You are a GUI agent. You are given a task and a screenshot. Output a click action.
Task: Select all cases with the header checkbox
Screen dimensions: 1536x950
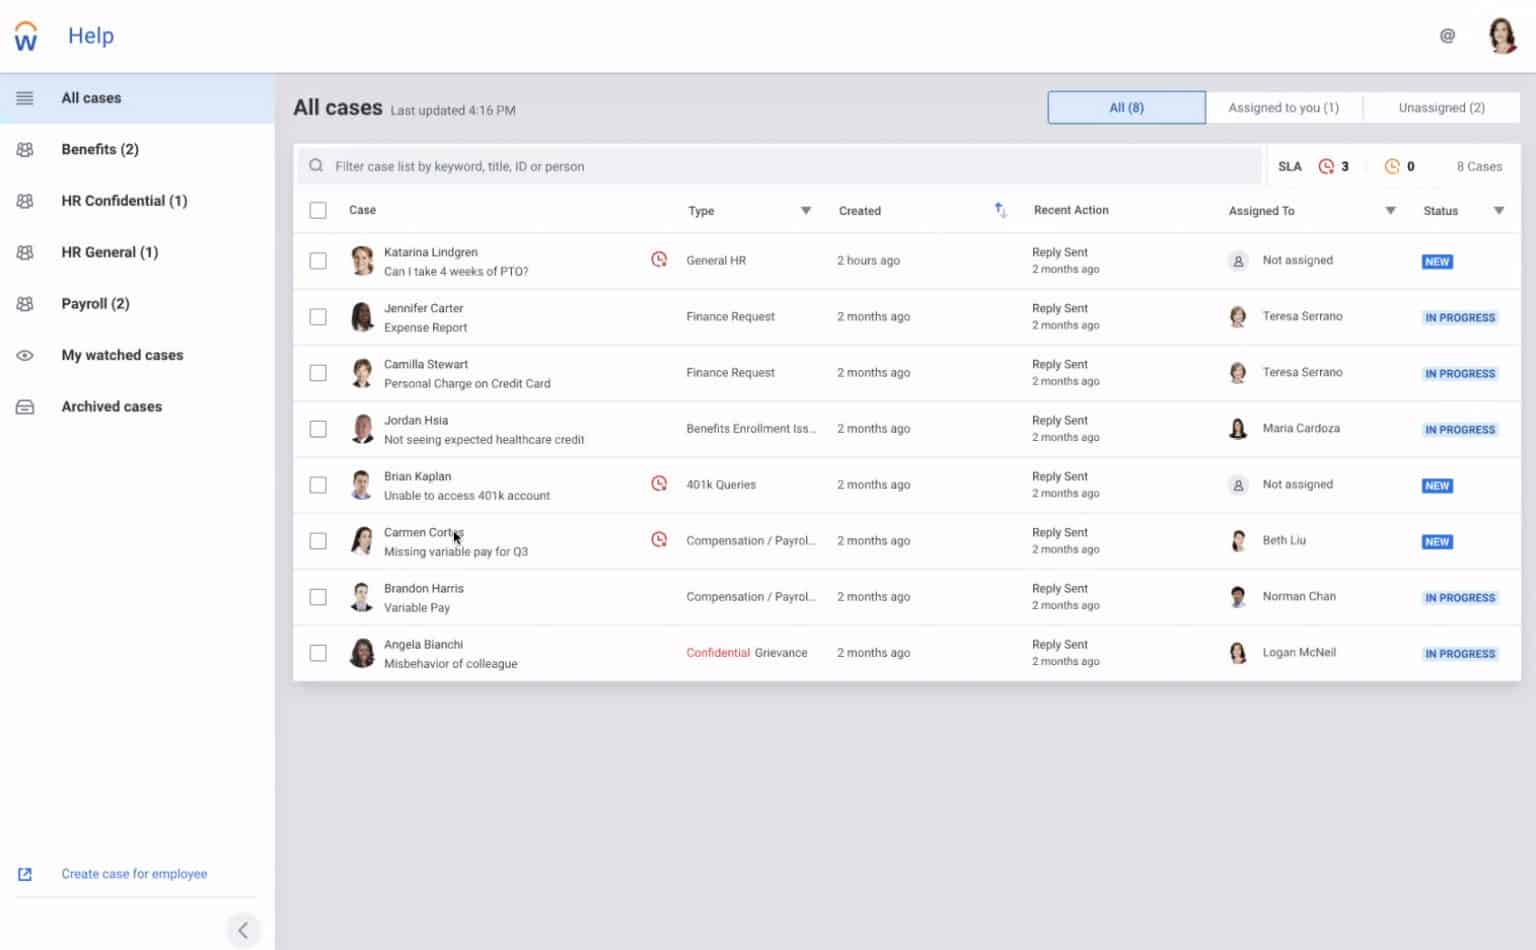point(318,210)
